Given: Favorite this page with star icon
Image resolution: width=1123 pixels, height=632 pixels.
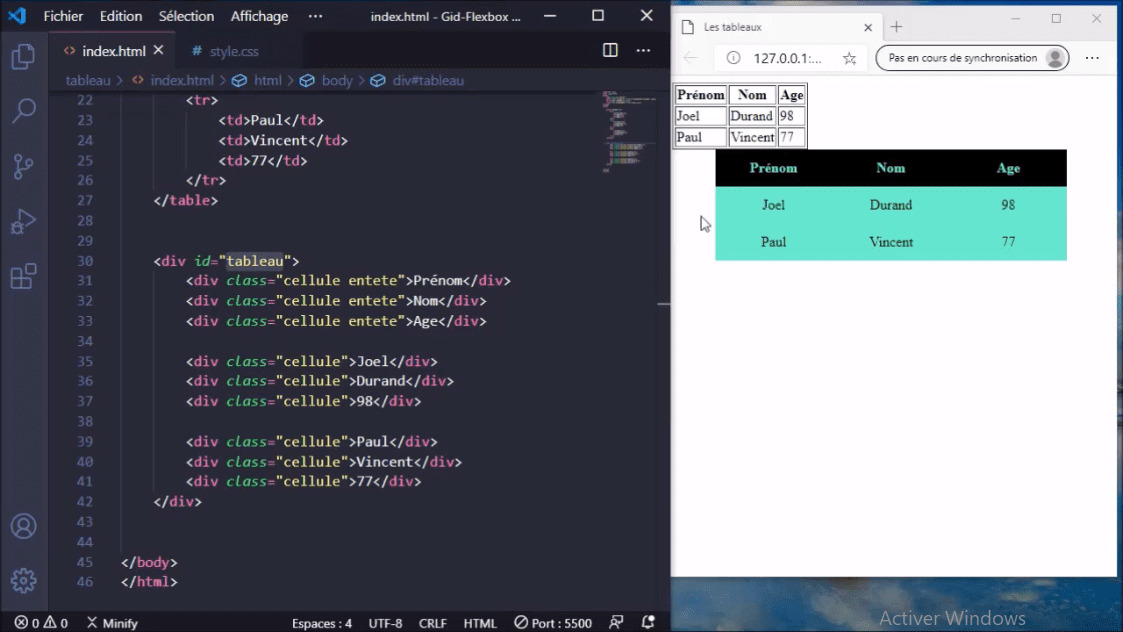Looking at the screenshot, I should click(849, 58).
